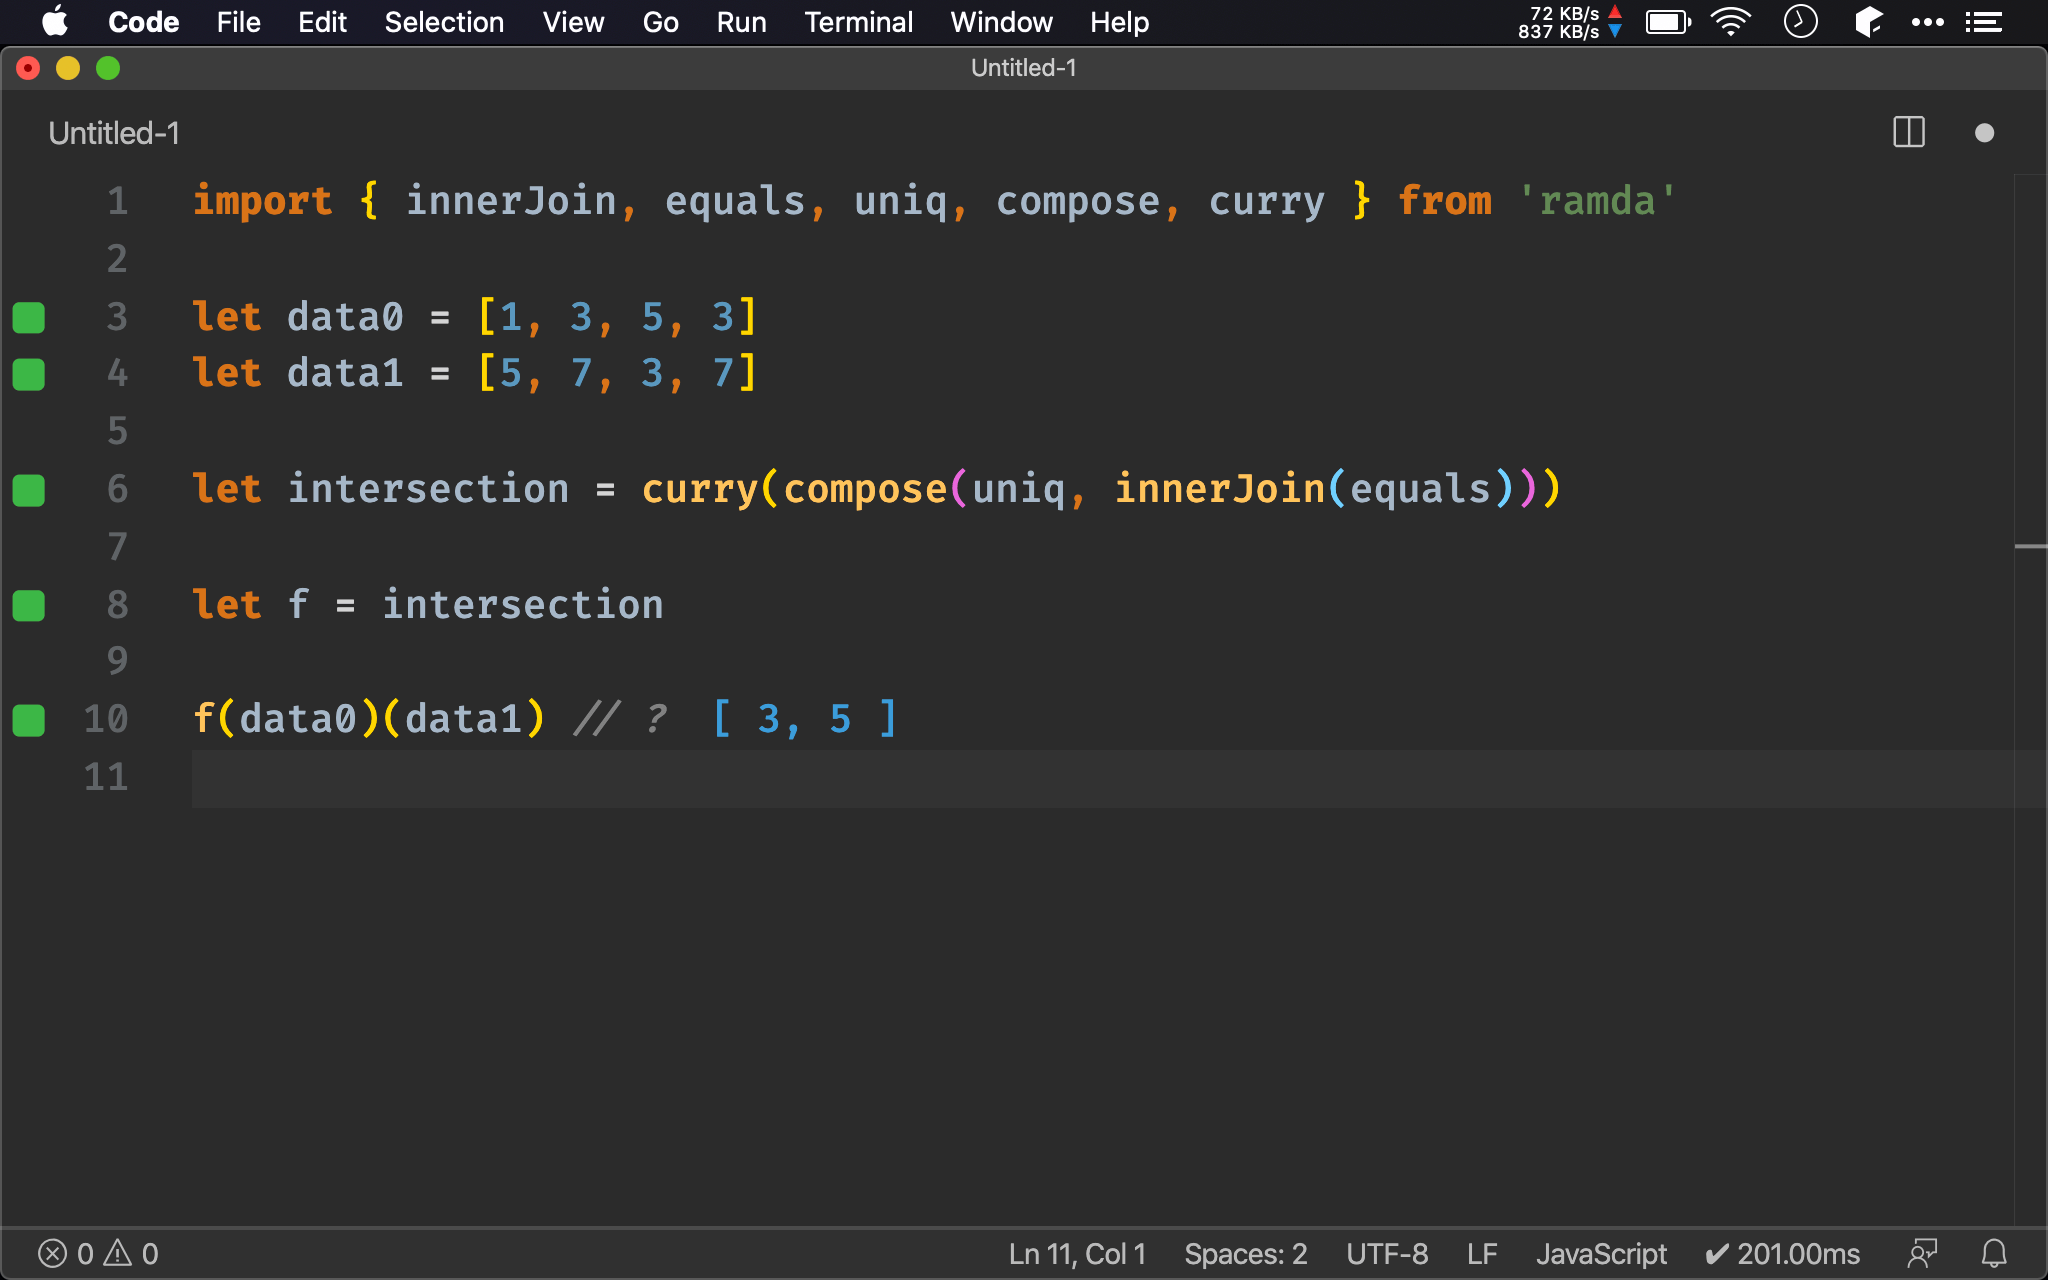
Task: Open the Terminal menu
Action: click(855, 21)
